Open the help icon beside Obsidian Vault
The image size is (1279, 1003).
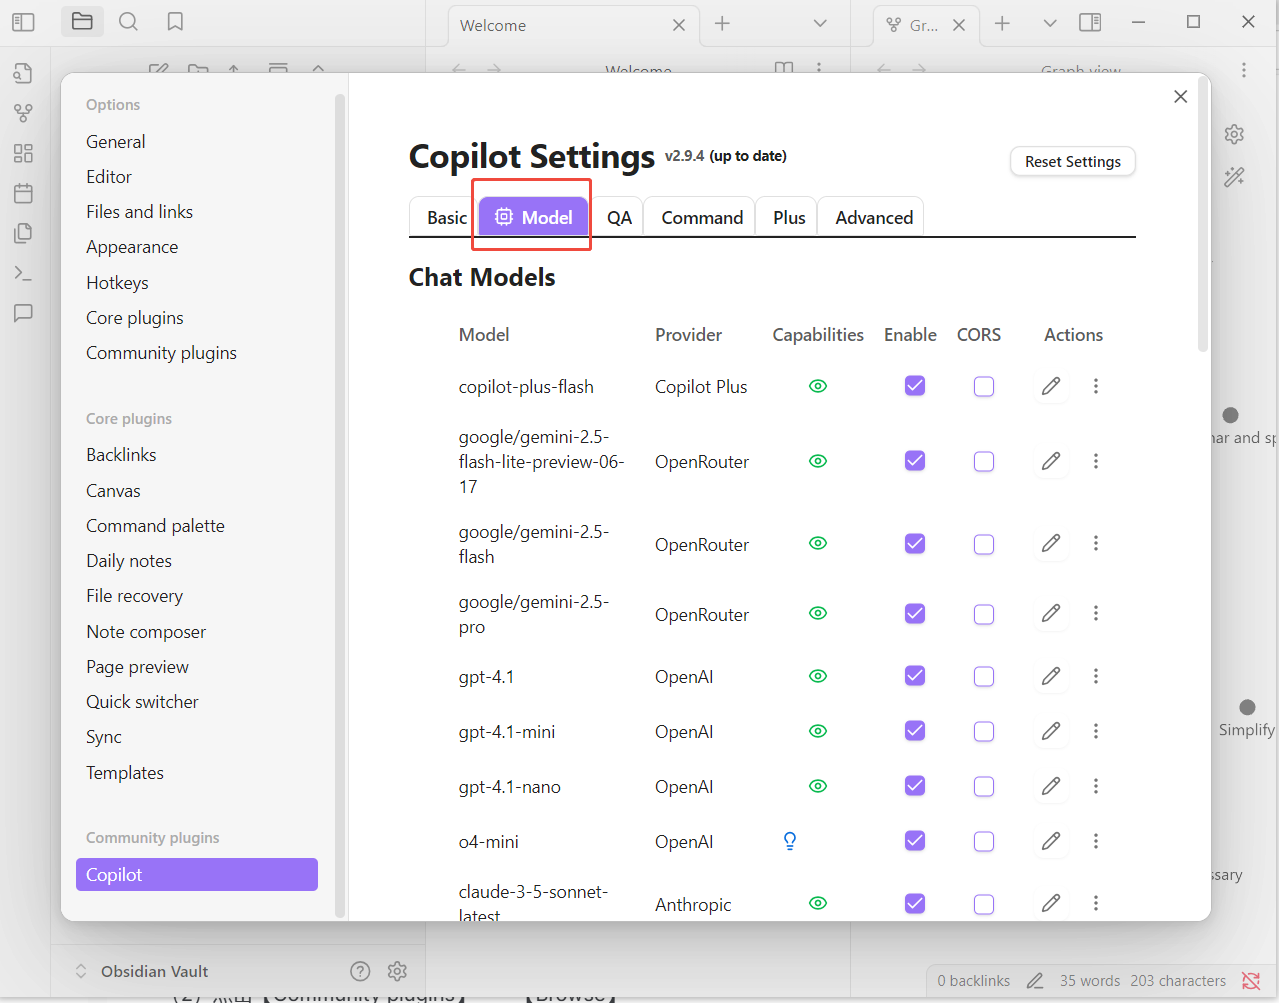360,971
